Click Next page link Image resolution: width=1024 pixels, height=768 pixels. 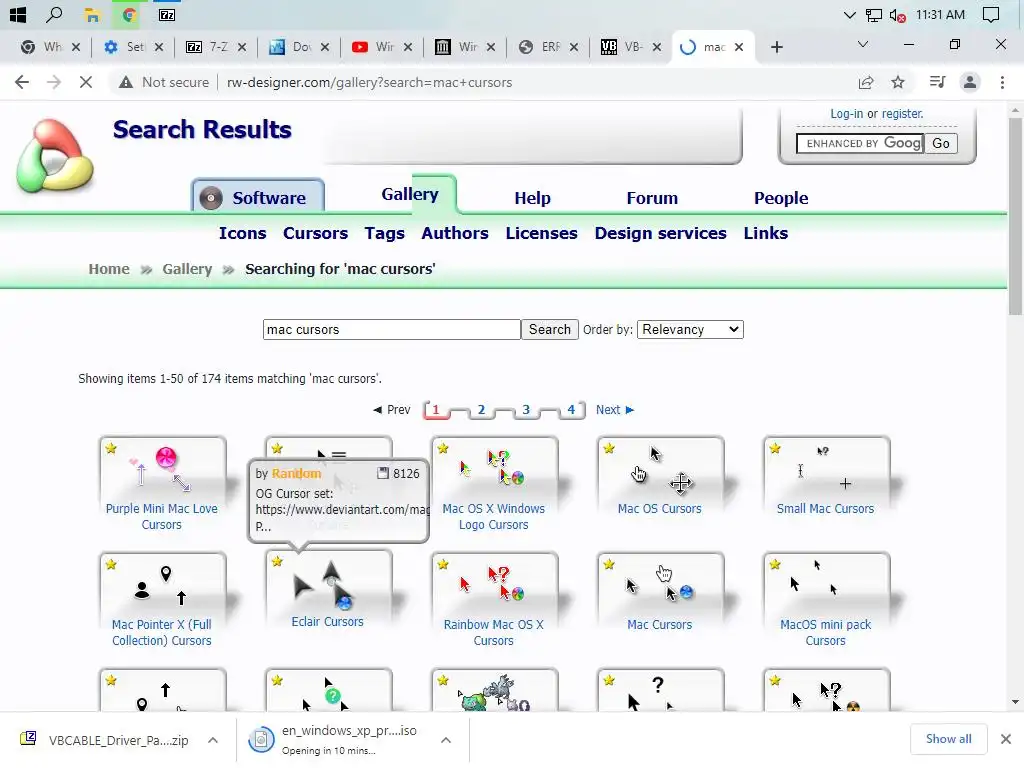pos(615,409)
